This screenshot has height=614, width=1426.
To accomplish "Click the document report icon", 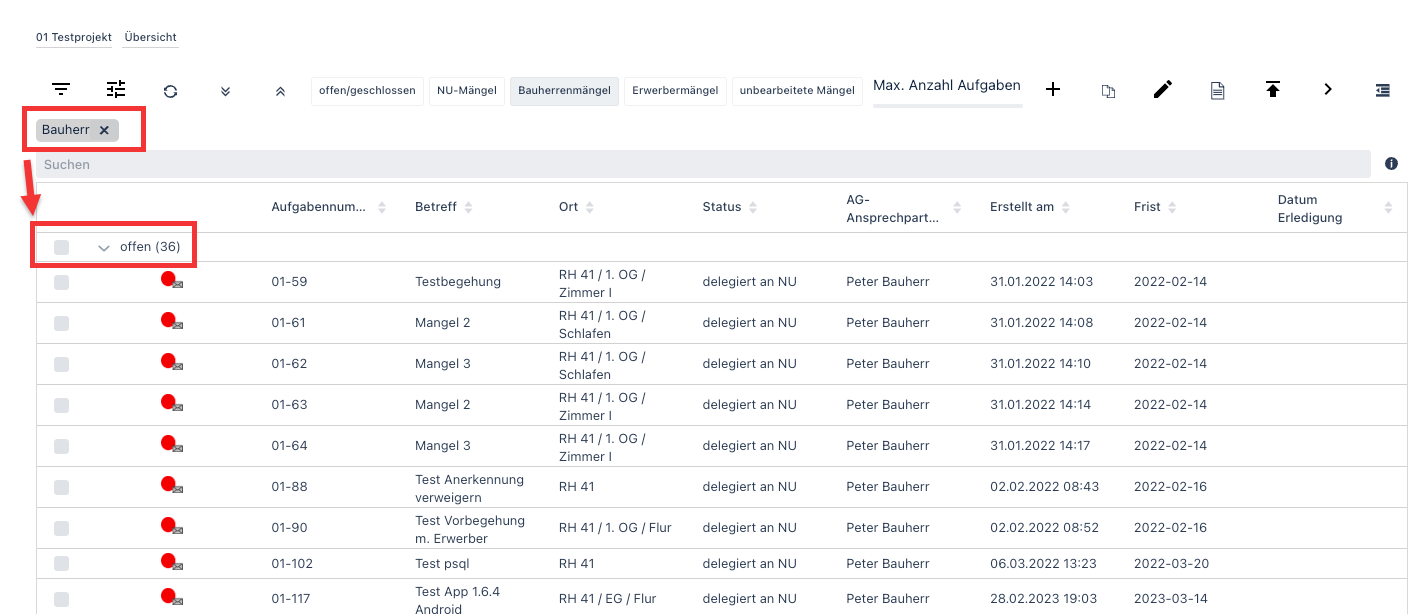I will click(1217, 91).
